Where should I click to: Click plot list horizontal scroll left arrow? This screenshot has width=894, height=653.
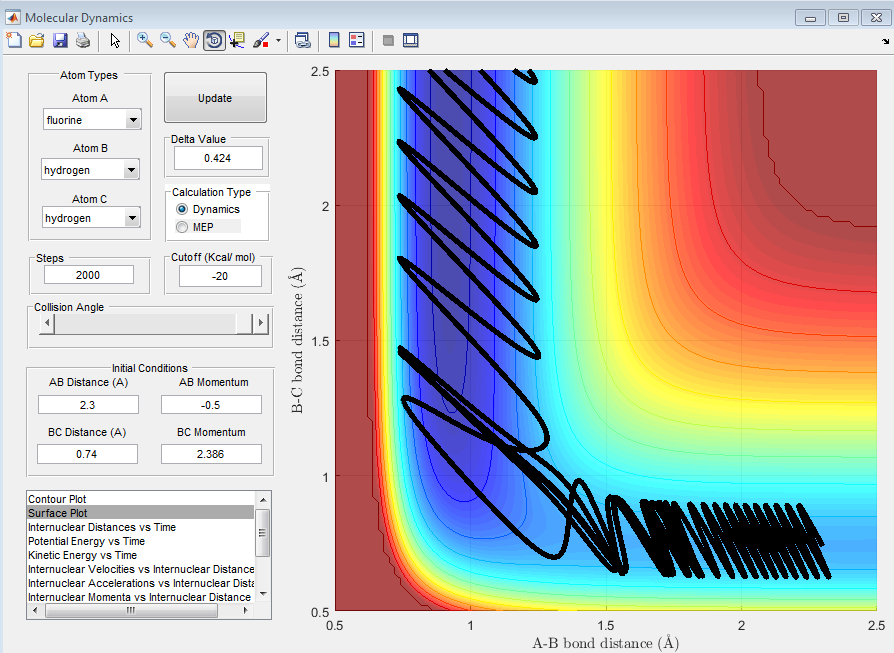tap(35, 610)
